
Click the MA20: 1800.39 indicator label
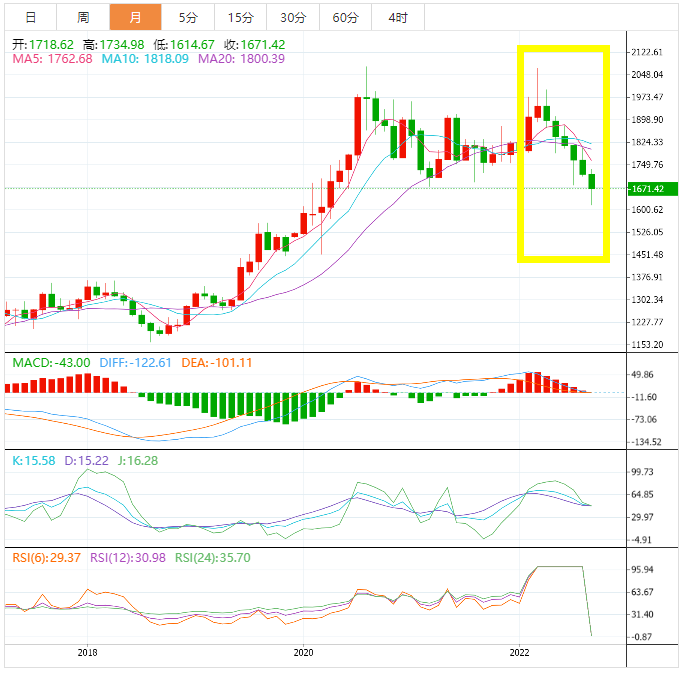click(241, 59)
